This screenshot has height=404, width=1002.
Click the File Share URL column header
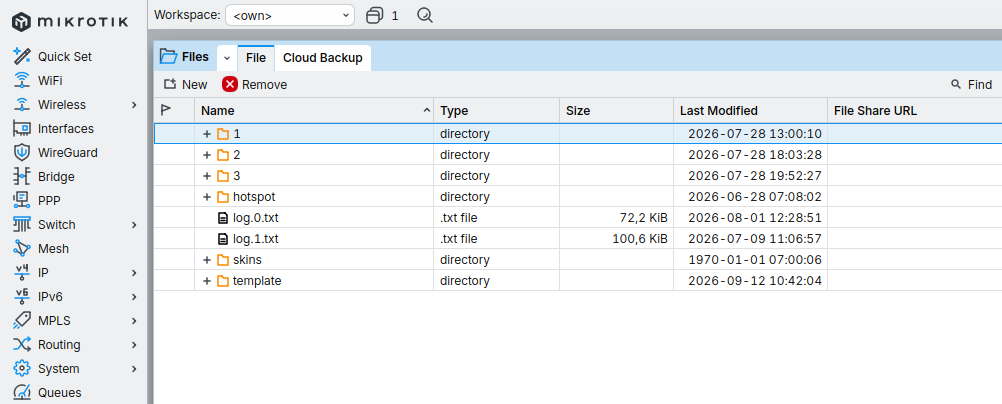[x=914, y=111]
